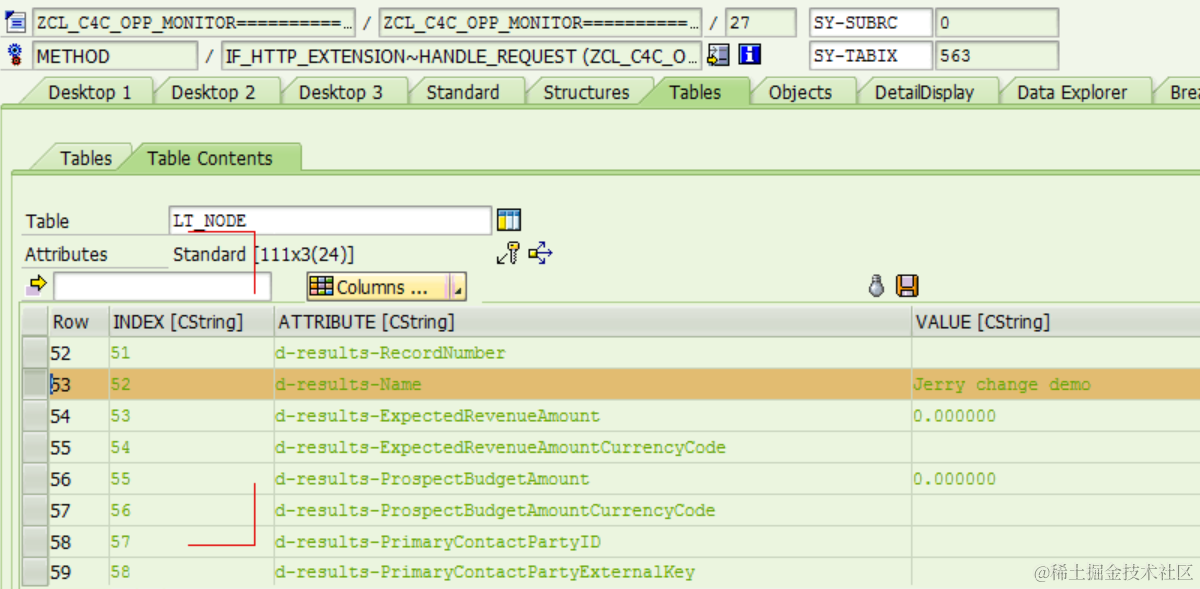Click the d-results-ProspectBudgetAmount cell
Screen dimensions: 1200x589
tap(592, 479)
